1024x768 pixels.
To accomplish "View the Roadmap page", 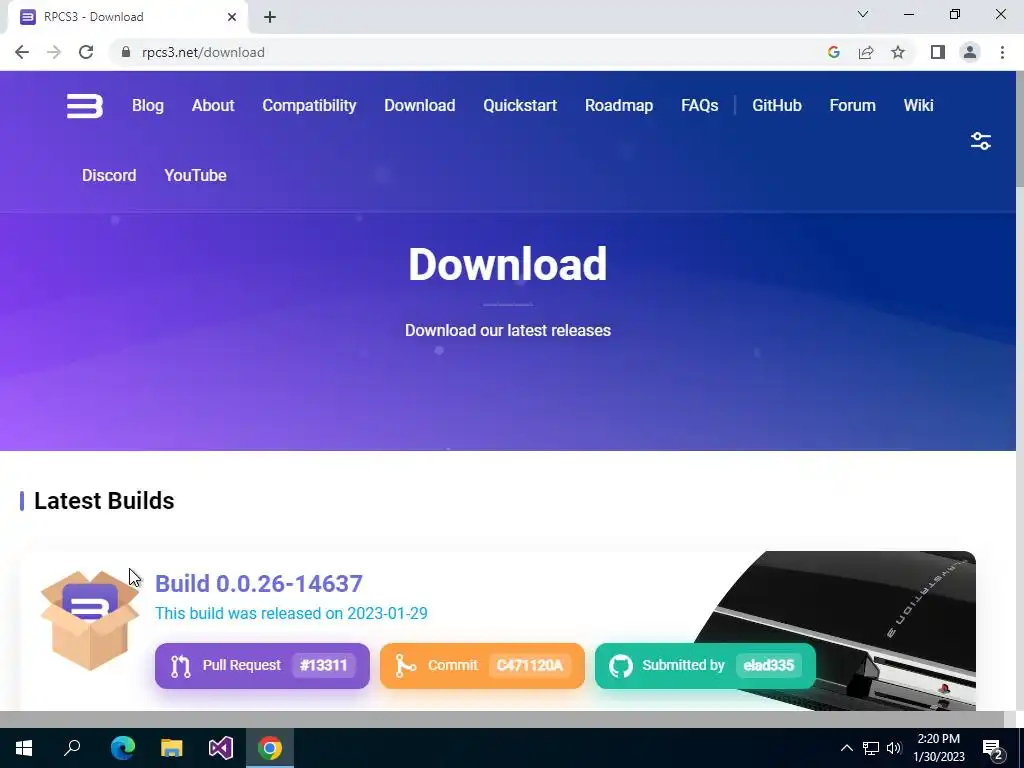I will [x=618, y=106].
